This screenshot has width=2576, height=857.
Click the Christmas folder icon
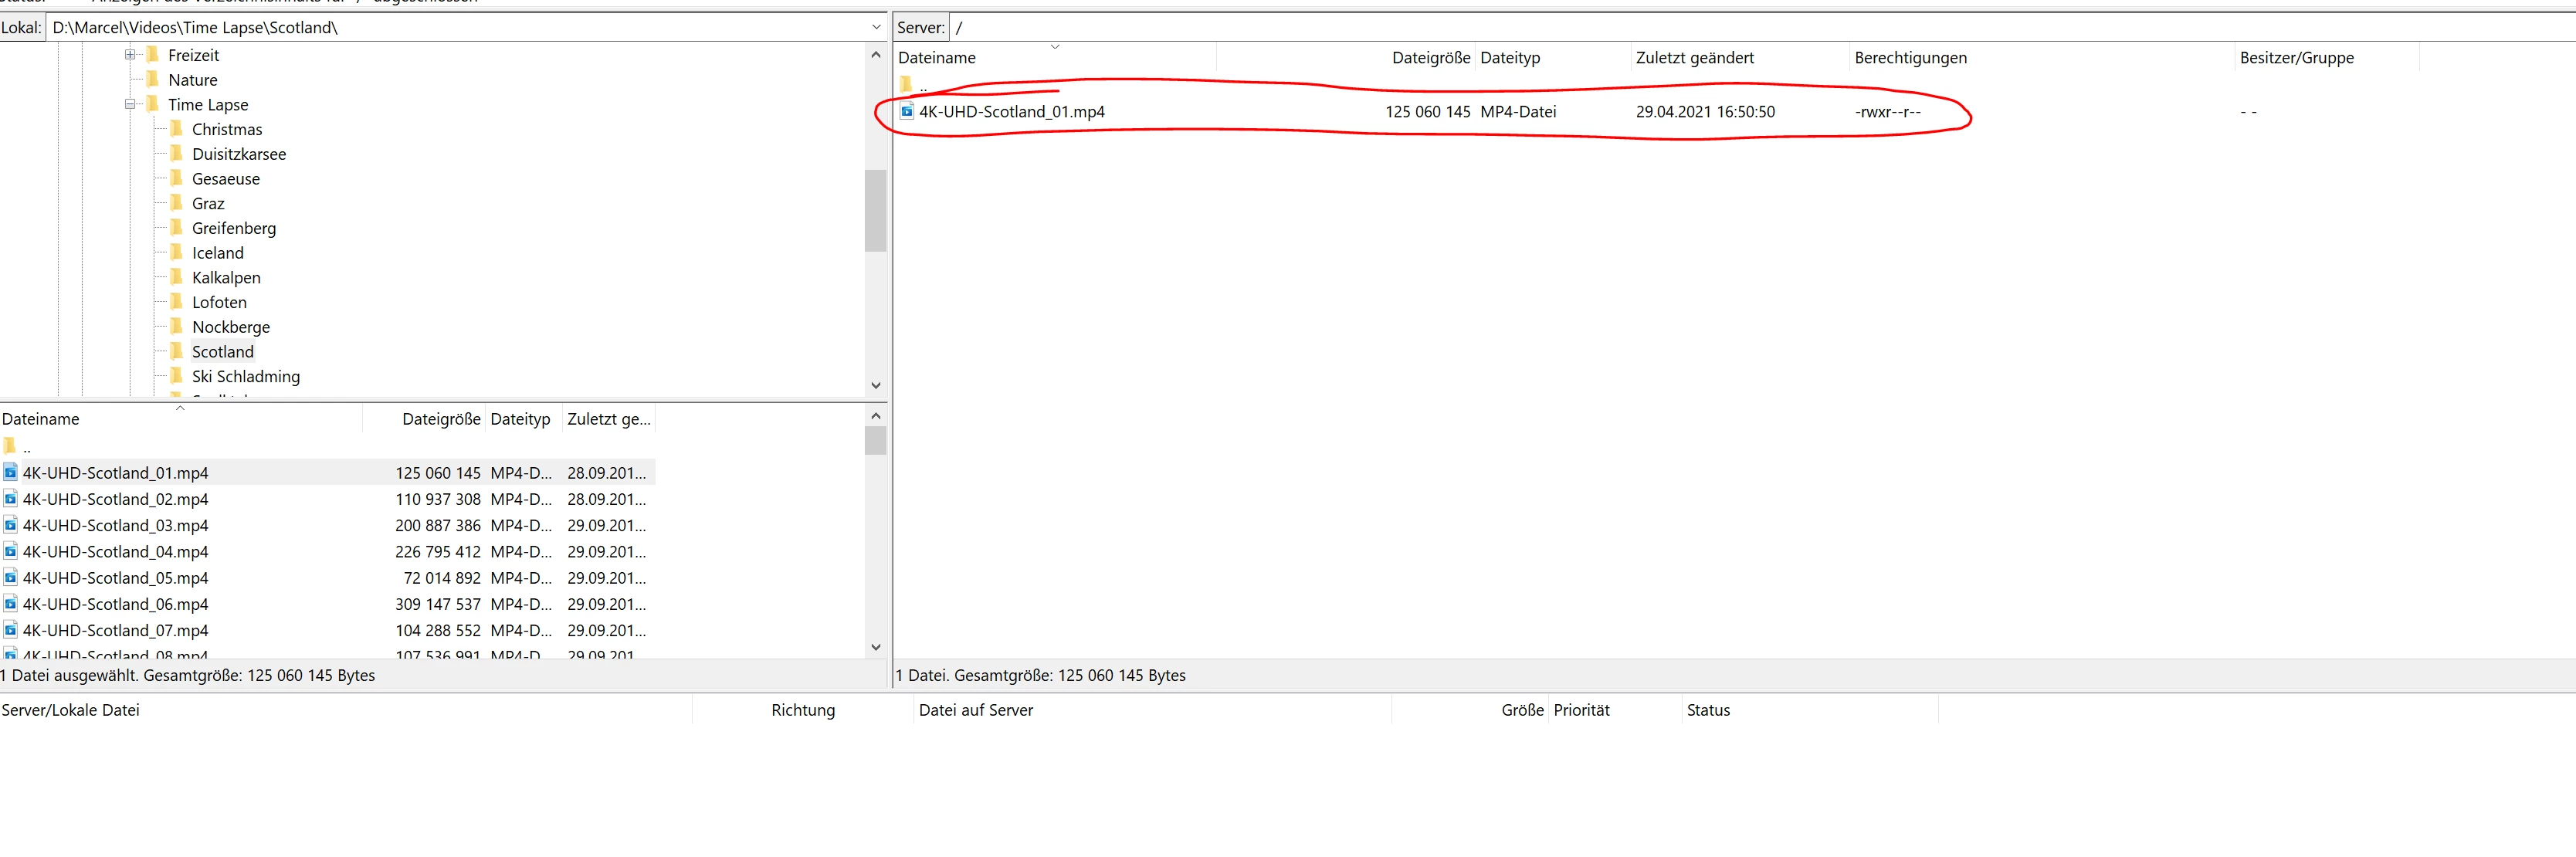(176, 129)
